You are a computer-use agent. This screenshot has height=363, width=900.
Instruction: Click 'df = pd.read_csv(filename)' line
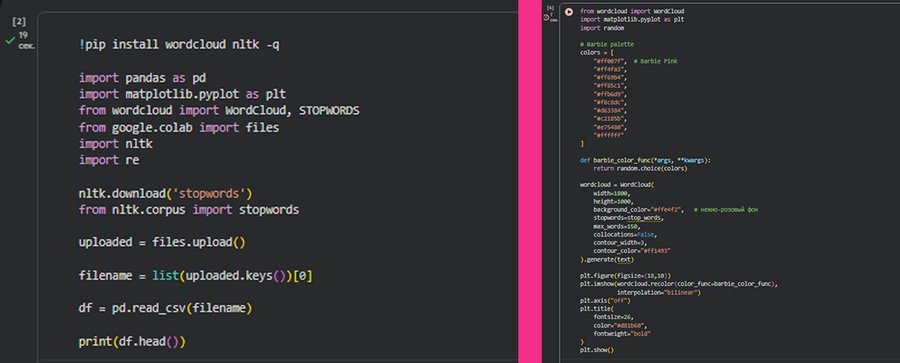click(165, 308)
